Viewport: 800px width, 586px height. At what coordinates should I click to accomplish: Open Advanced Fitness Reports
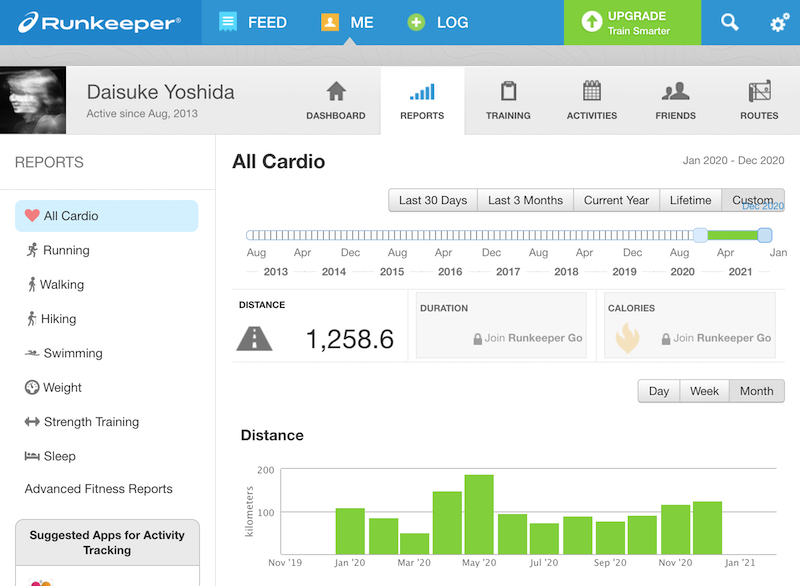click(x=98, y=489)
